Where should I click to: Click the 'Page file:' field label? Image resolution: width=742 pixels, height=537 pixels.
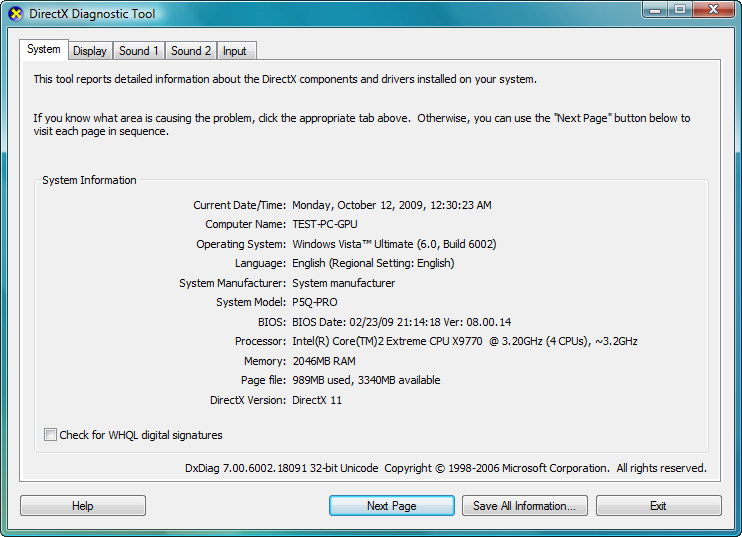(264, 380)
